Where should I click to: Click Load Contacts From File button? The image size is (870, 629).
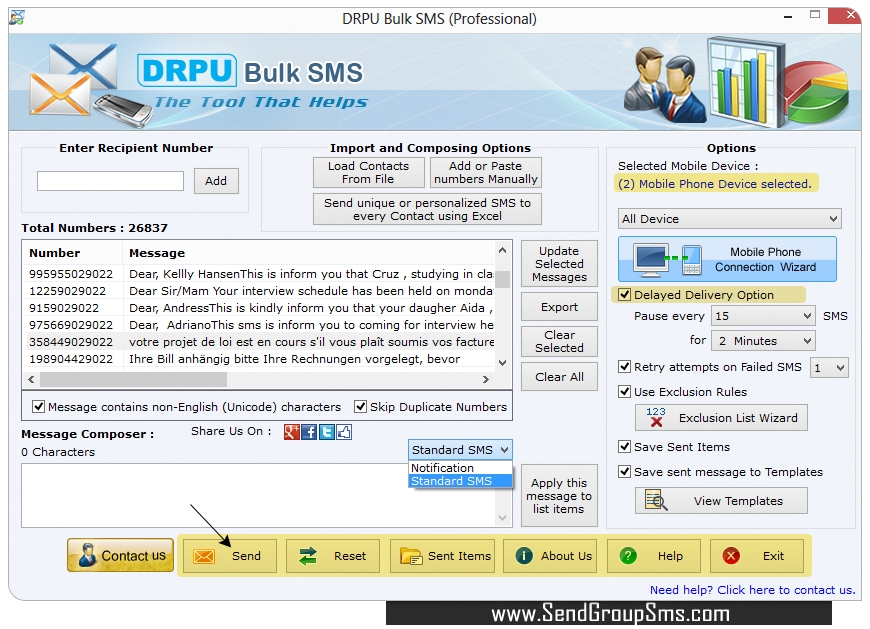pos(368,173)
